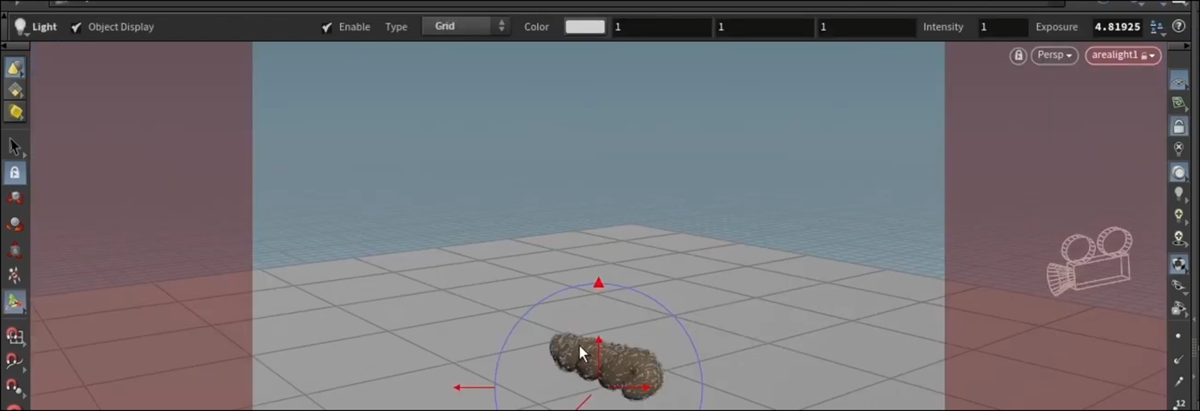Choose the disable lighting icon

coord(1179,149)
